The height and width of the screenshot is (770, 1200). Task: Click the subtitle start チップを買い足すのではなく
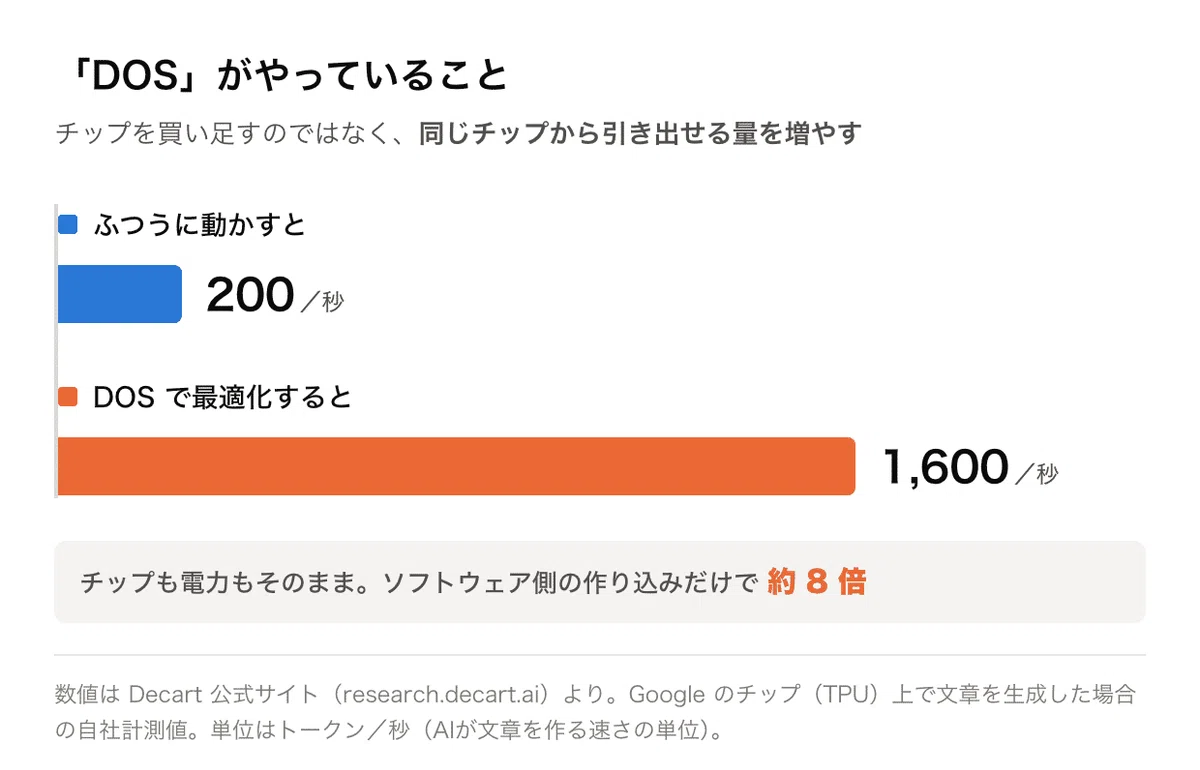[237, 134]
